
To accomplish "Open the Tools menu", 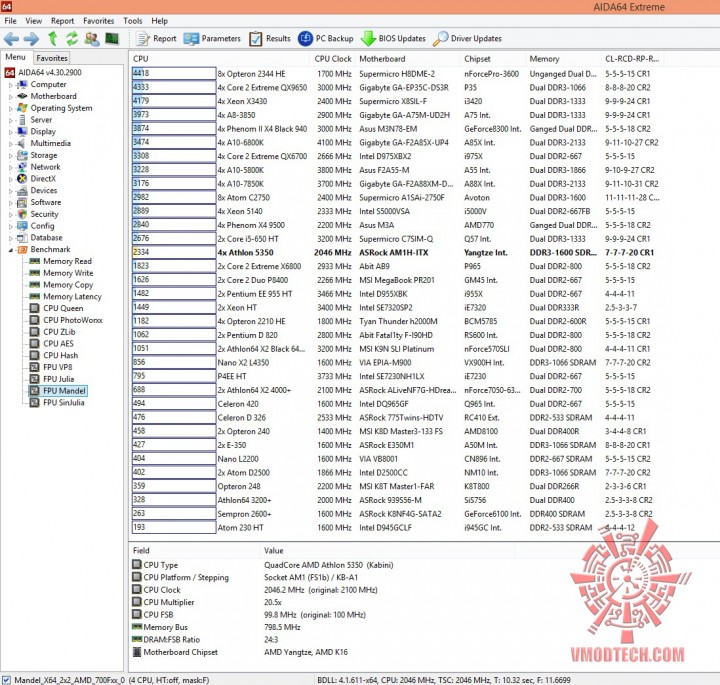I will [133, 21].
